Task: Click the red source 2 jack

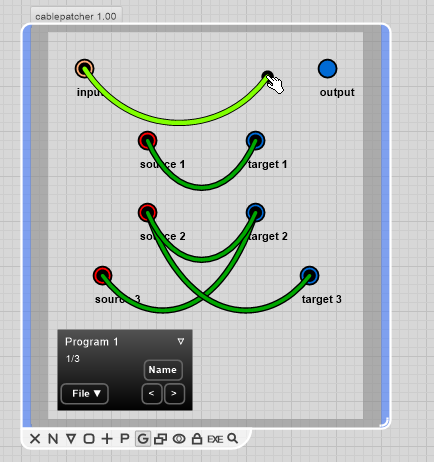Action: (147, 212)
